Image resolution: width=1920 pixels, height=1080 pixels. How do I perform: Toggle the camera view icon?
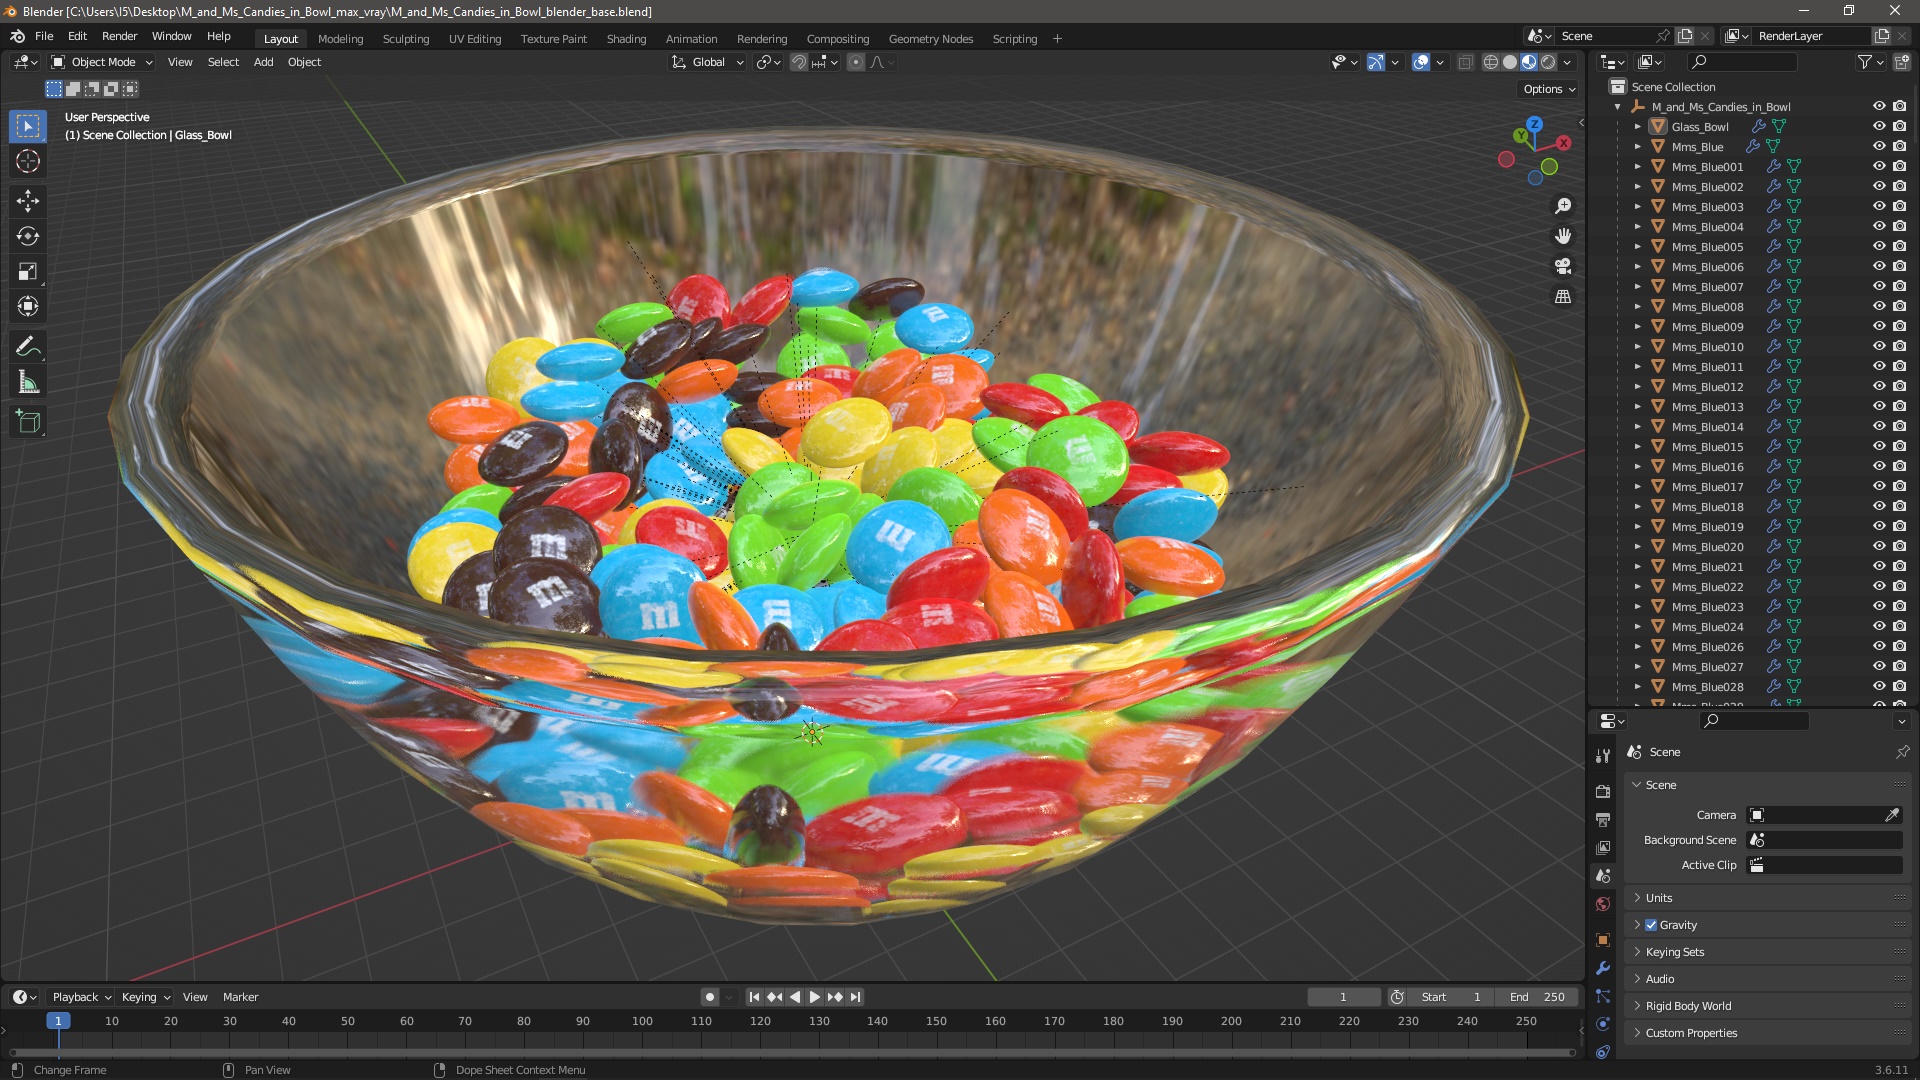click(1563, 266)
